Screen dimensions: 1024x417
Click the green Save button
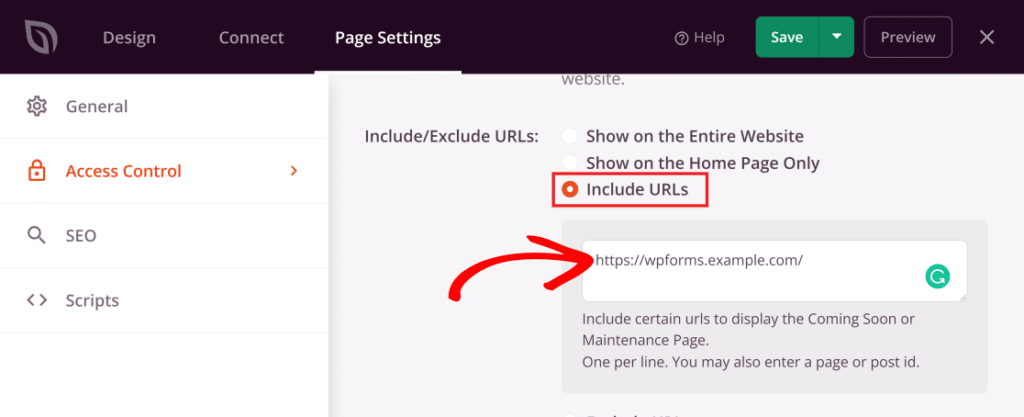pyautogui.click(x=787, y=37)
